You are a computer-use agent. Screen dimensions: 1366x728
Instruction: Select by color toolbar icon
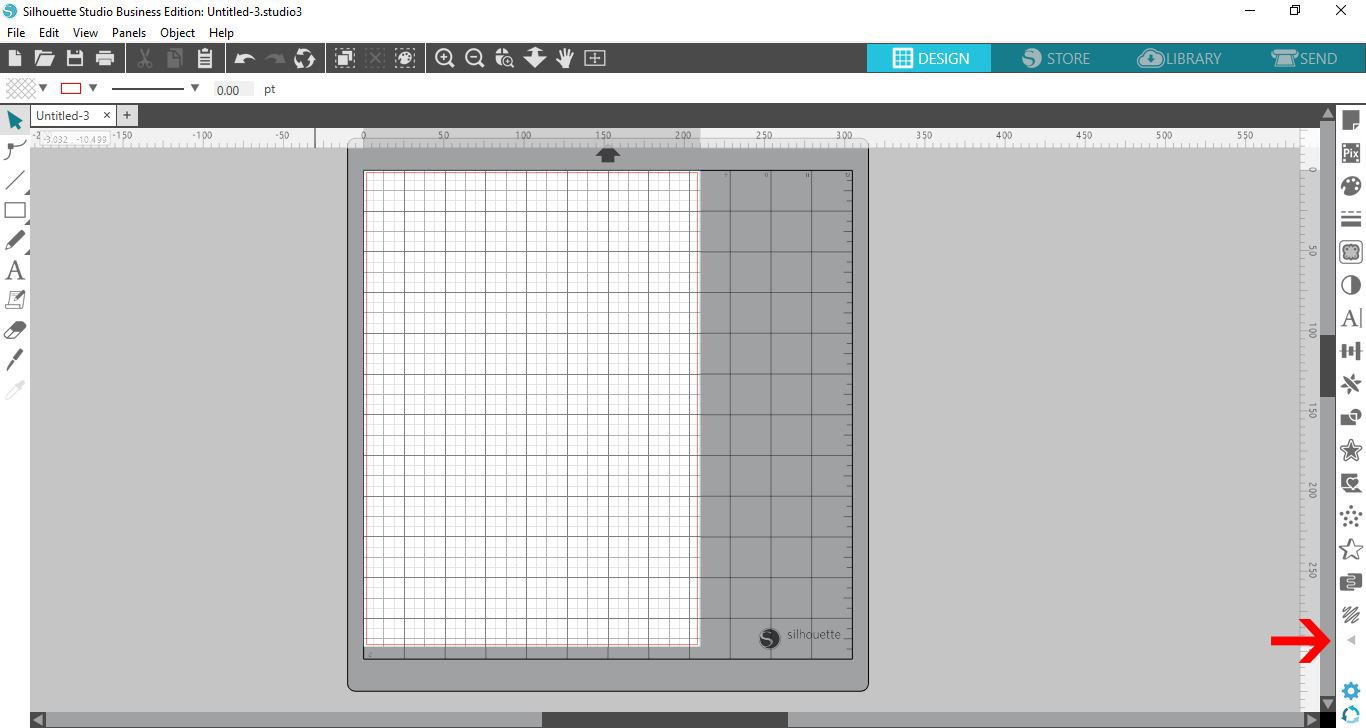404,58
